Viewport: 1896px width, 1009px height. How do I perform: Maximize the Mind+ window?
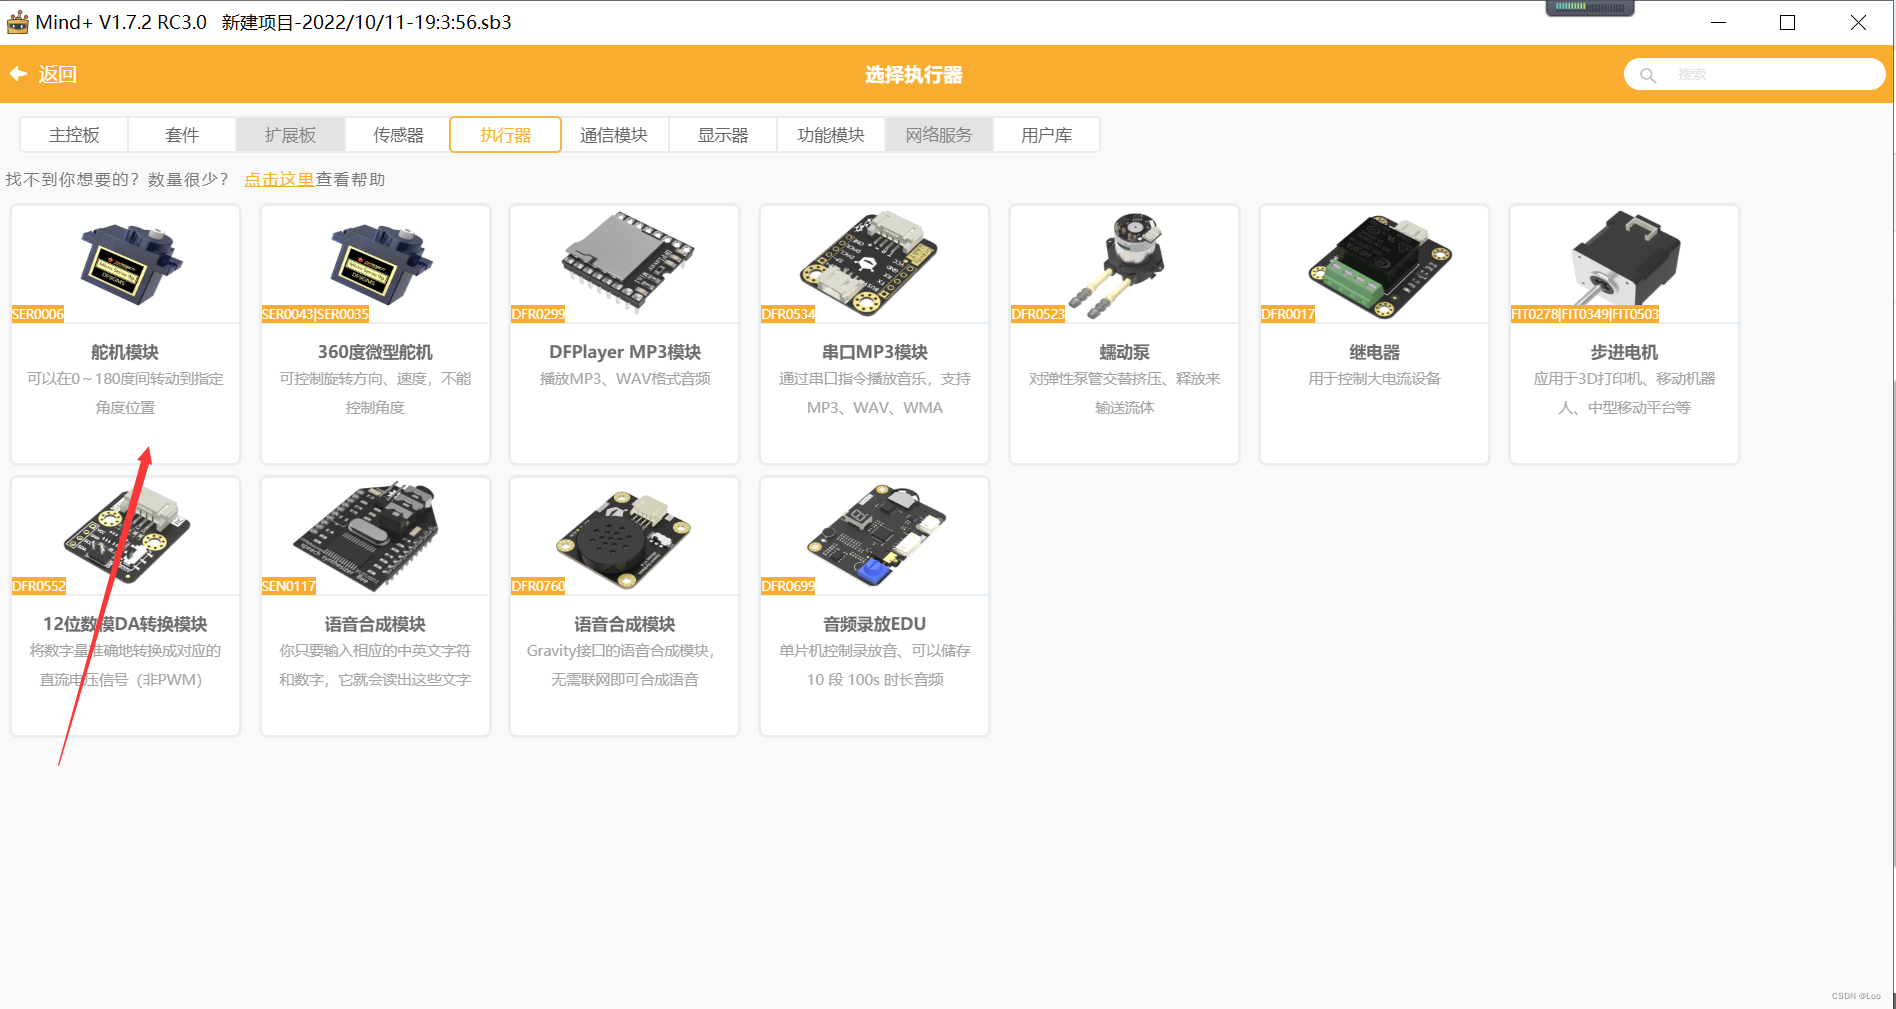click(x=1788, y=22)
